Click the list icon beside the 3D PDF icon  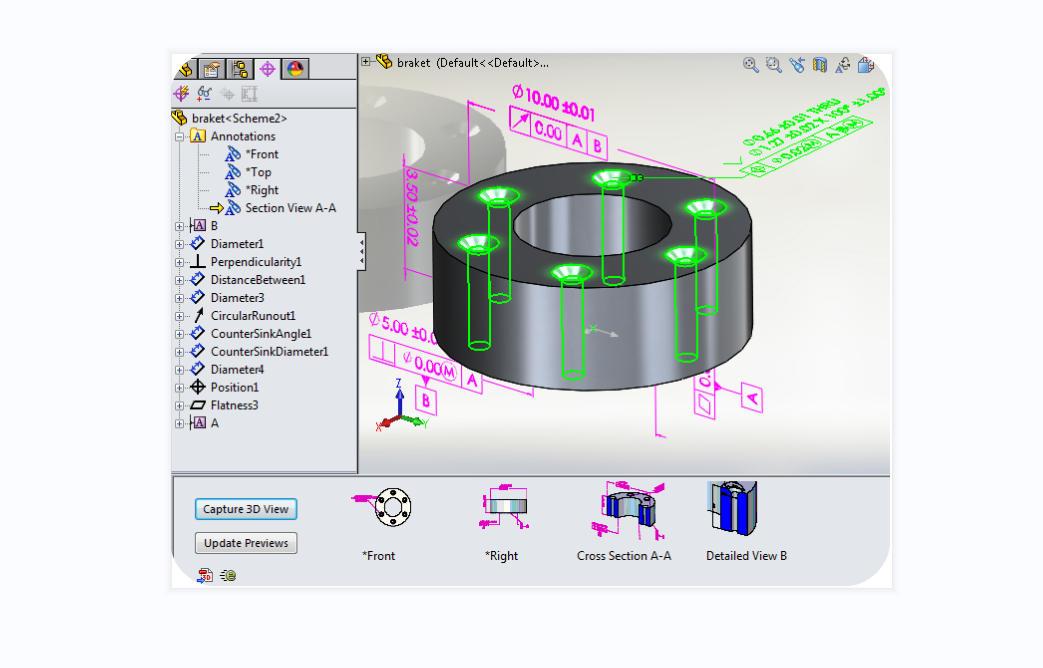pyautogui.click(x=228, y=576)
